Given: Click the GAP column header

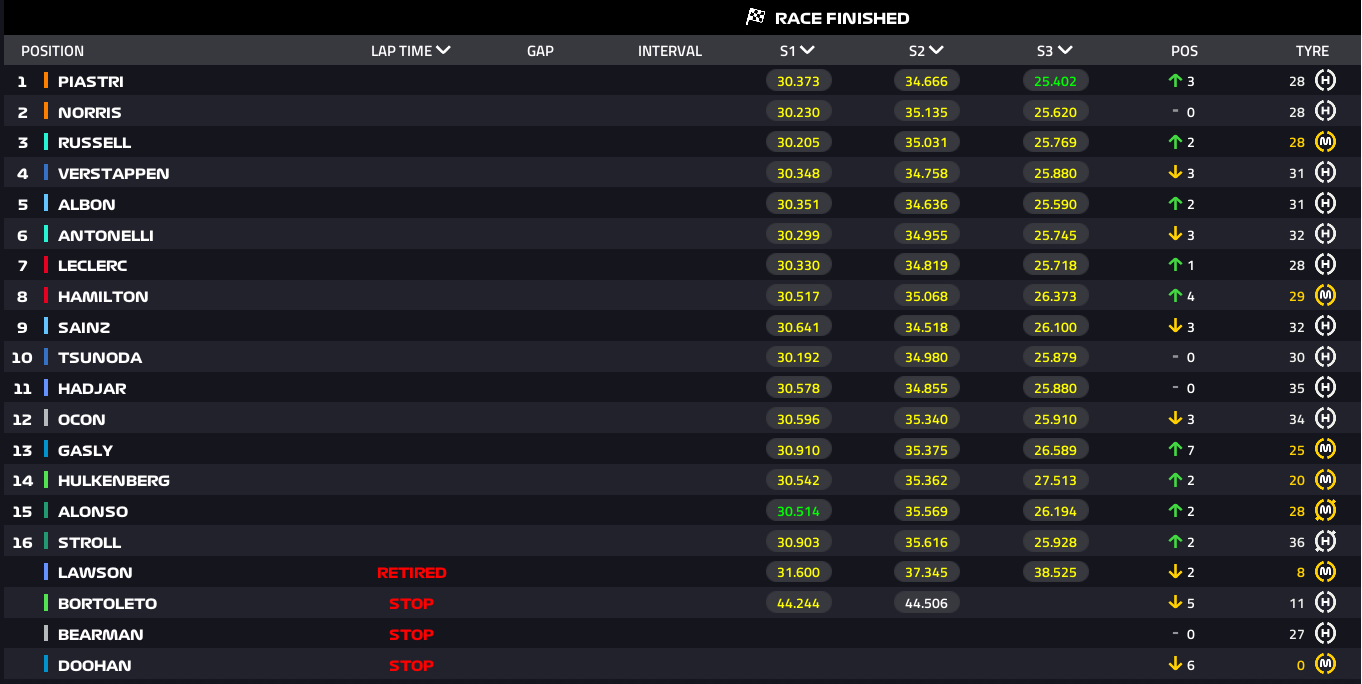Looking at the screenshot, I should click(x=540, y=51).
